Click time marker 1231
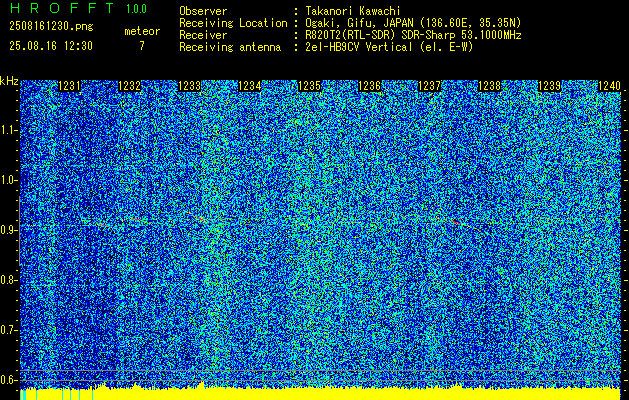This screenshot has width=629, height=400. pos(69,86)
